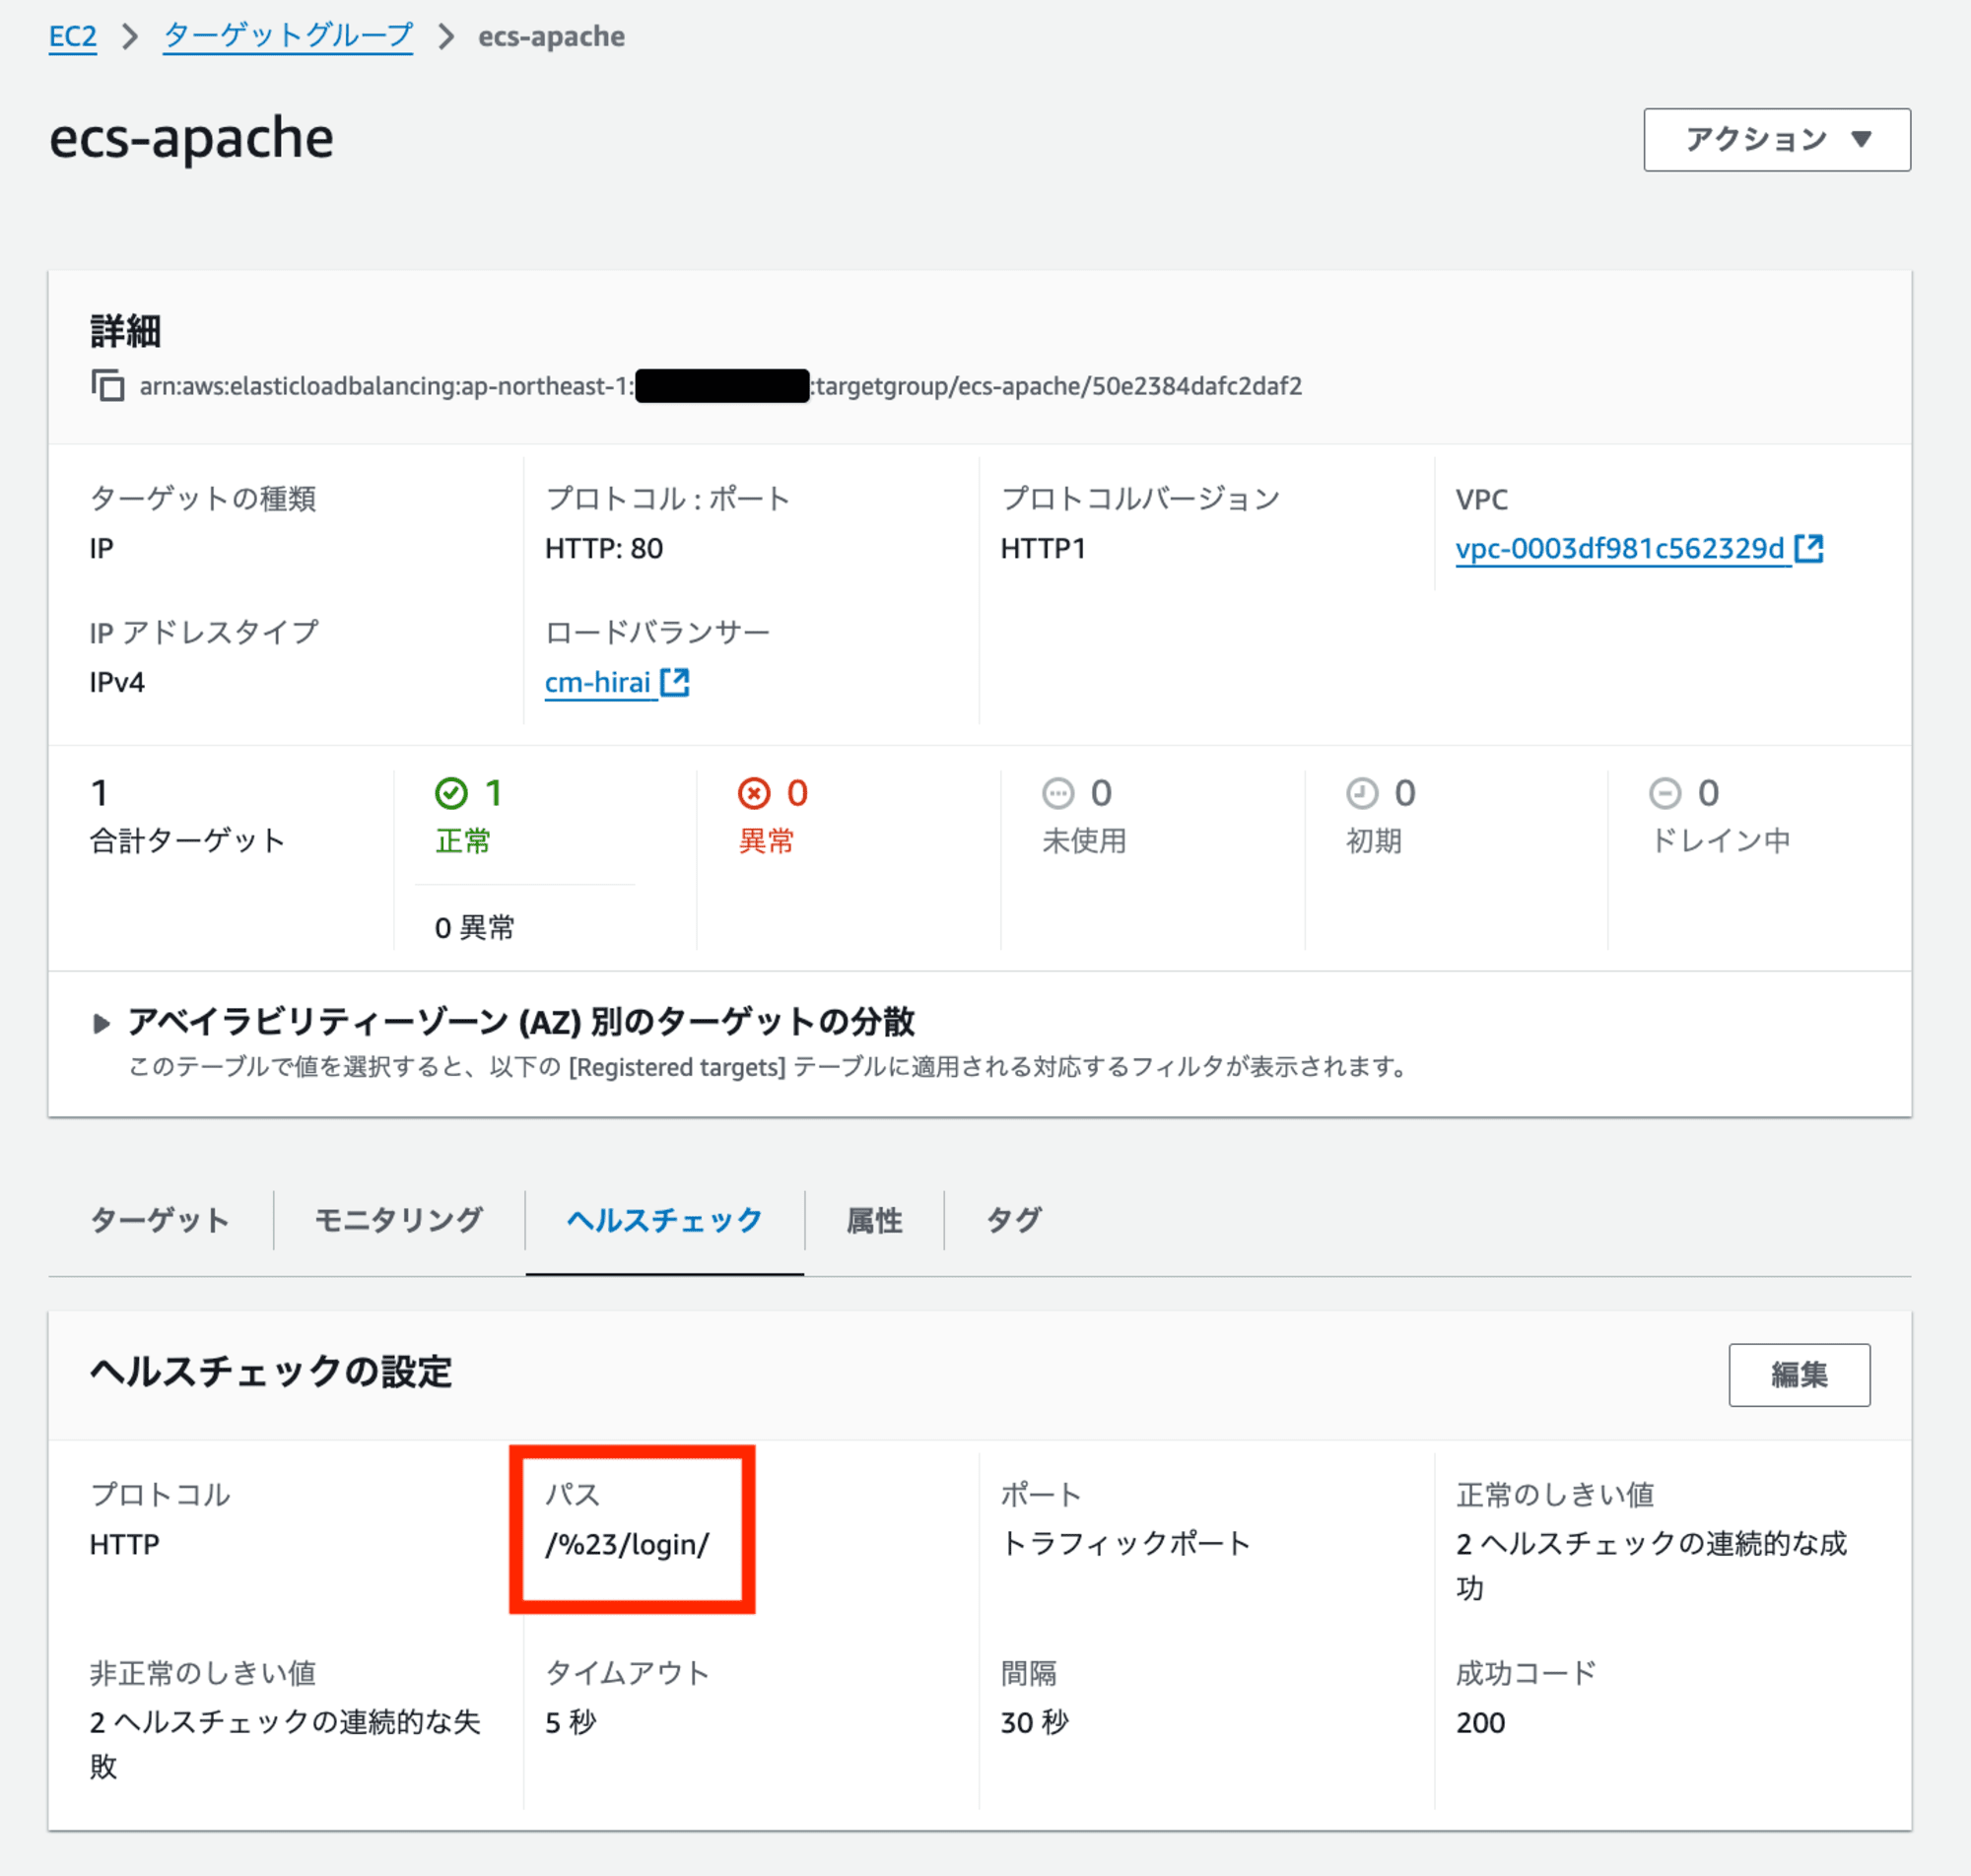1971x1876 pixels.
Task: Click the 2 ヘルスチェックの連続的な成功 value
Action: [x=1651, y=1565]
